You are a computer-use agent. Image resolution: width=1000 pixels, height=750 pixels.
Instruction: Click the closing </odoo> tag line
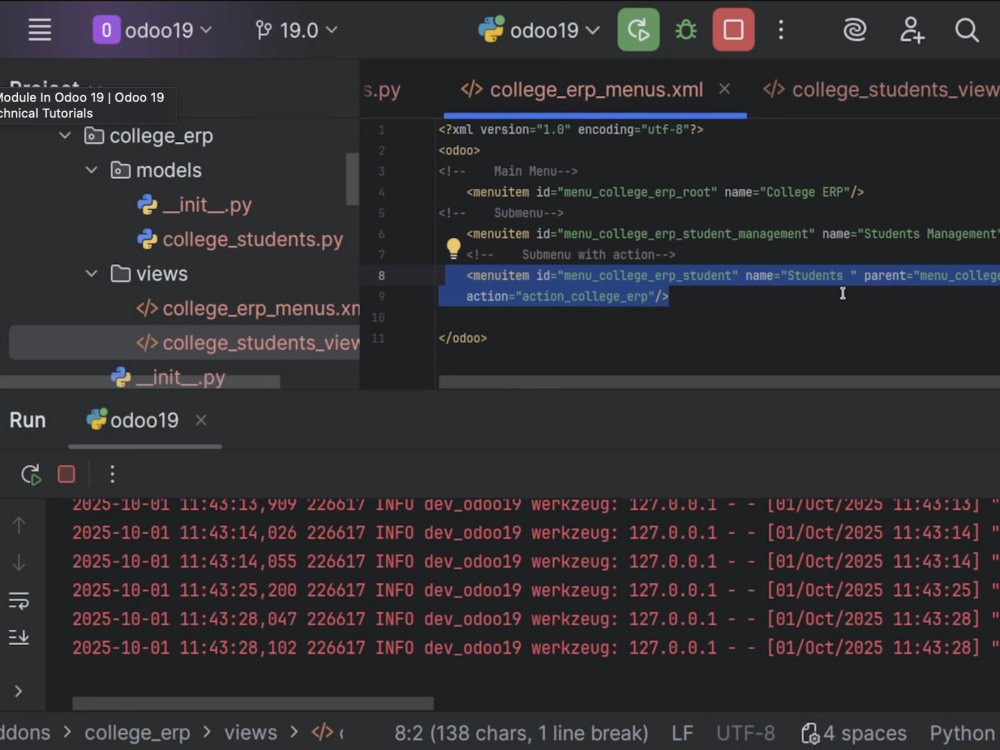coord(462,338)
